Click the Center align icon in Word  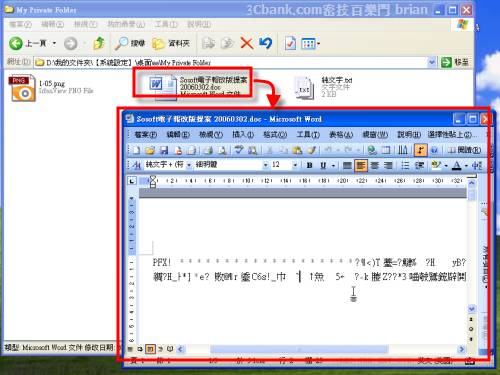pos(375,165)
